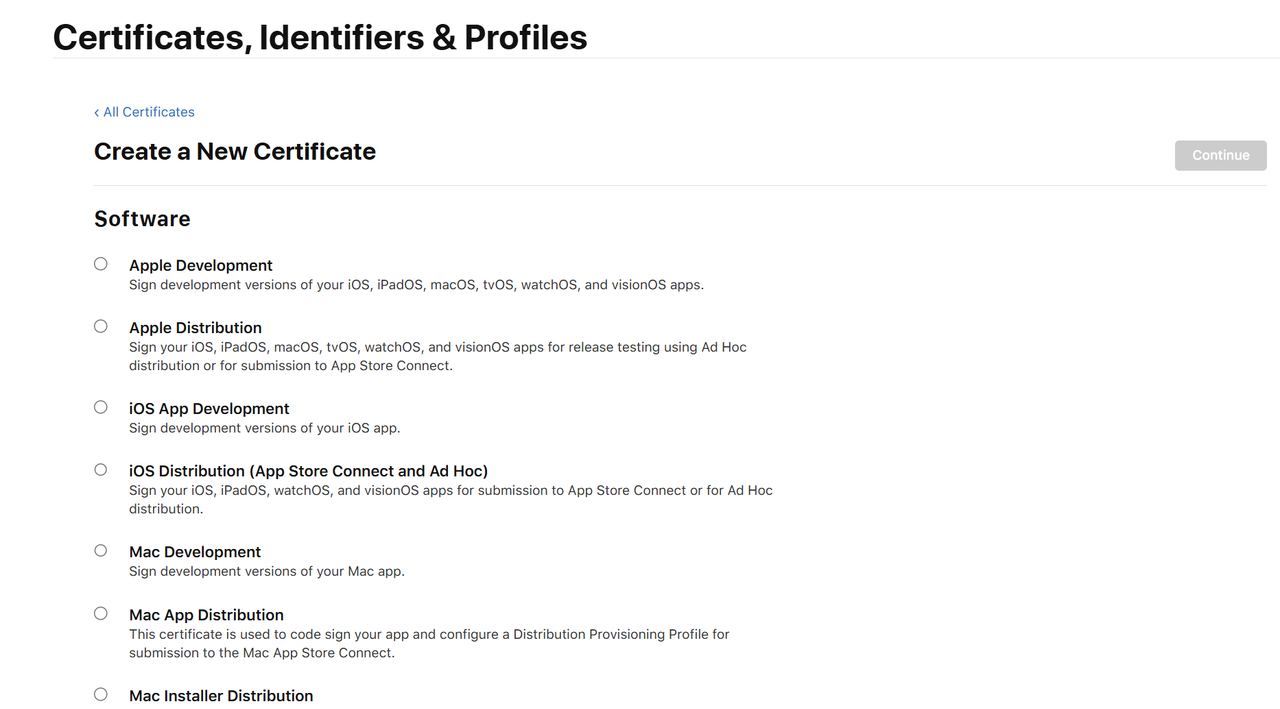Click the Mac Installer Distribution label text
This screenshot has height=709, width=1280.
[x=221, y=696]
